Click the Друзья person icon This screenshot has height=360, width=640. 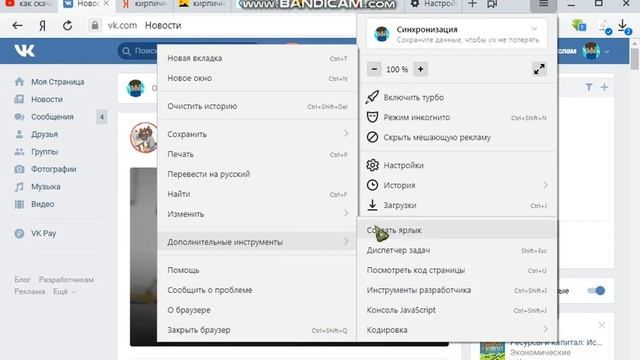[19, 134]
